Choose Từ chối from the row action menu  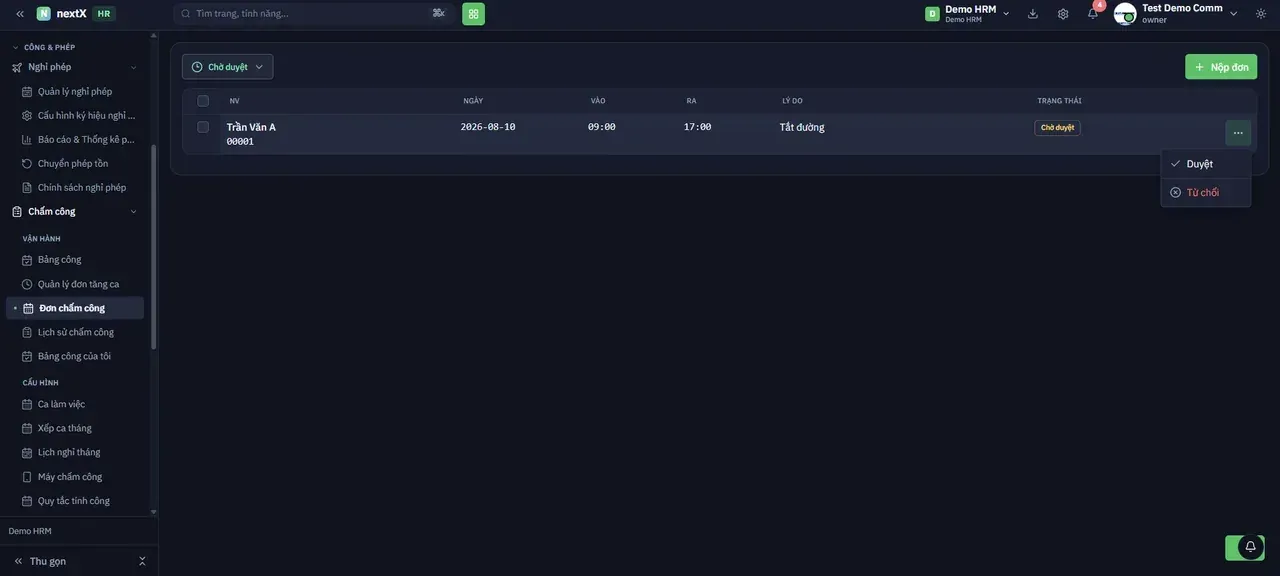(1206, 192)
